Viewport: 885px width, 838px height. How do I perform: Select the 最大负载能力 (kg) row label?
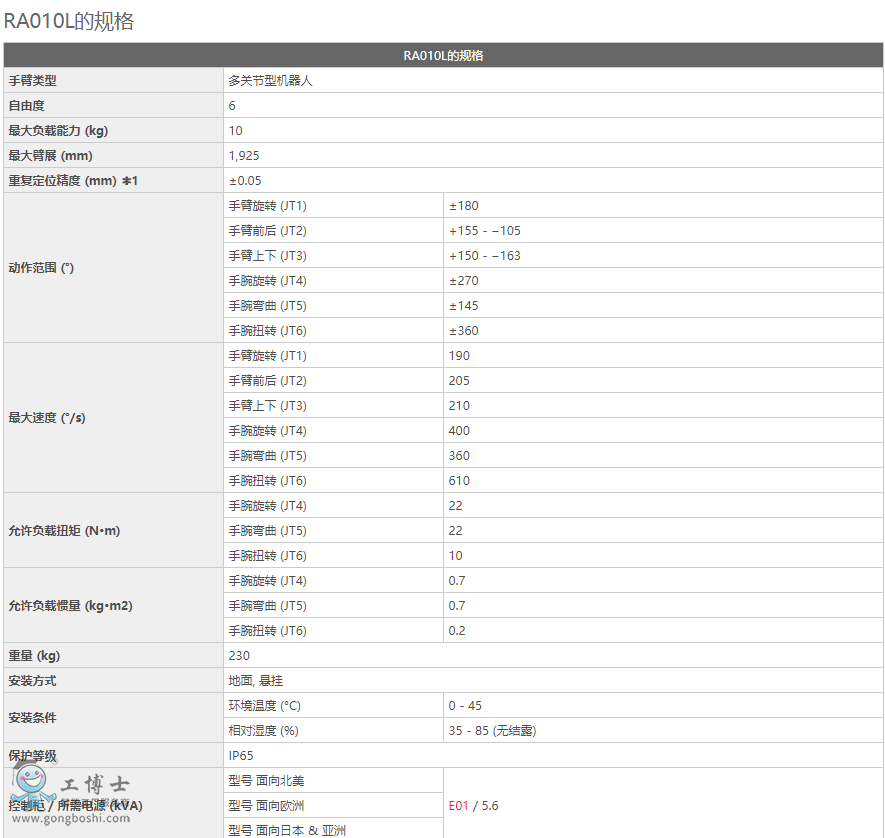(57, 131)
